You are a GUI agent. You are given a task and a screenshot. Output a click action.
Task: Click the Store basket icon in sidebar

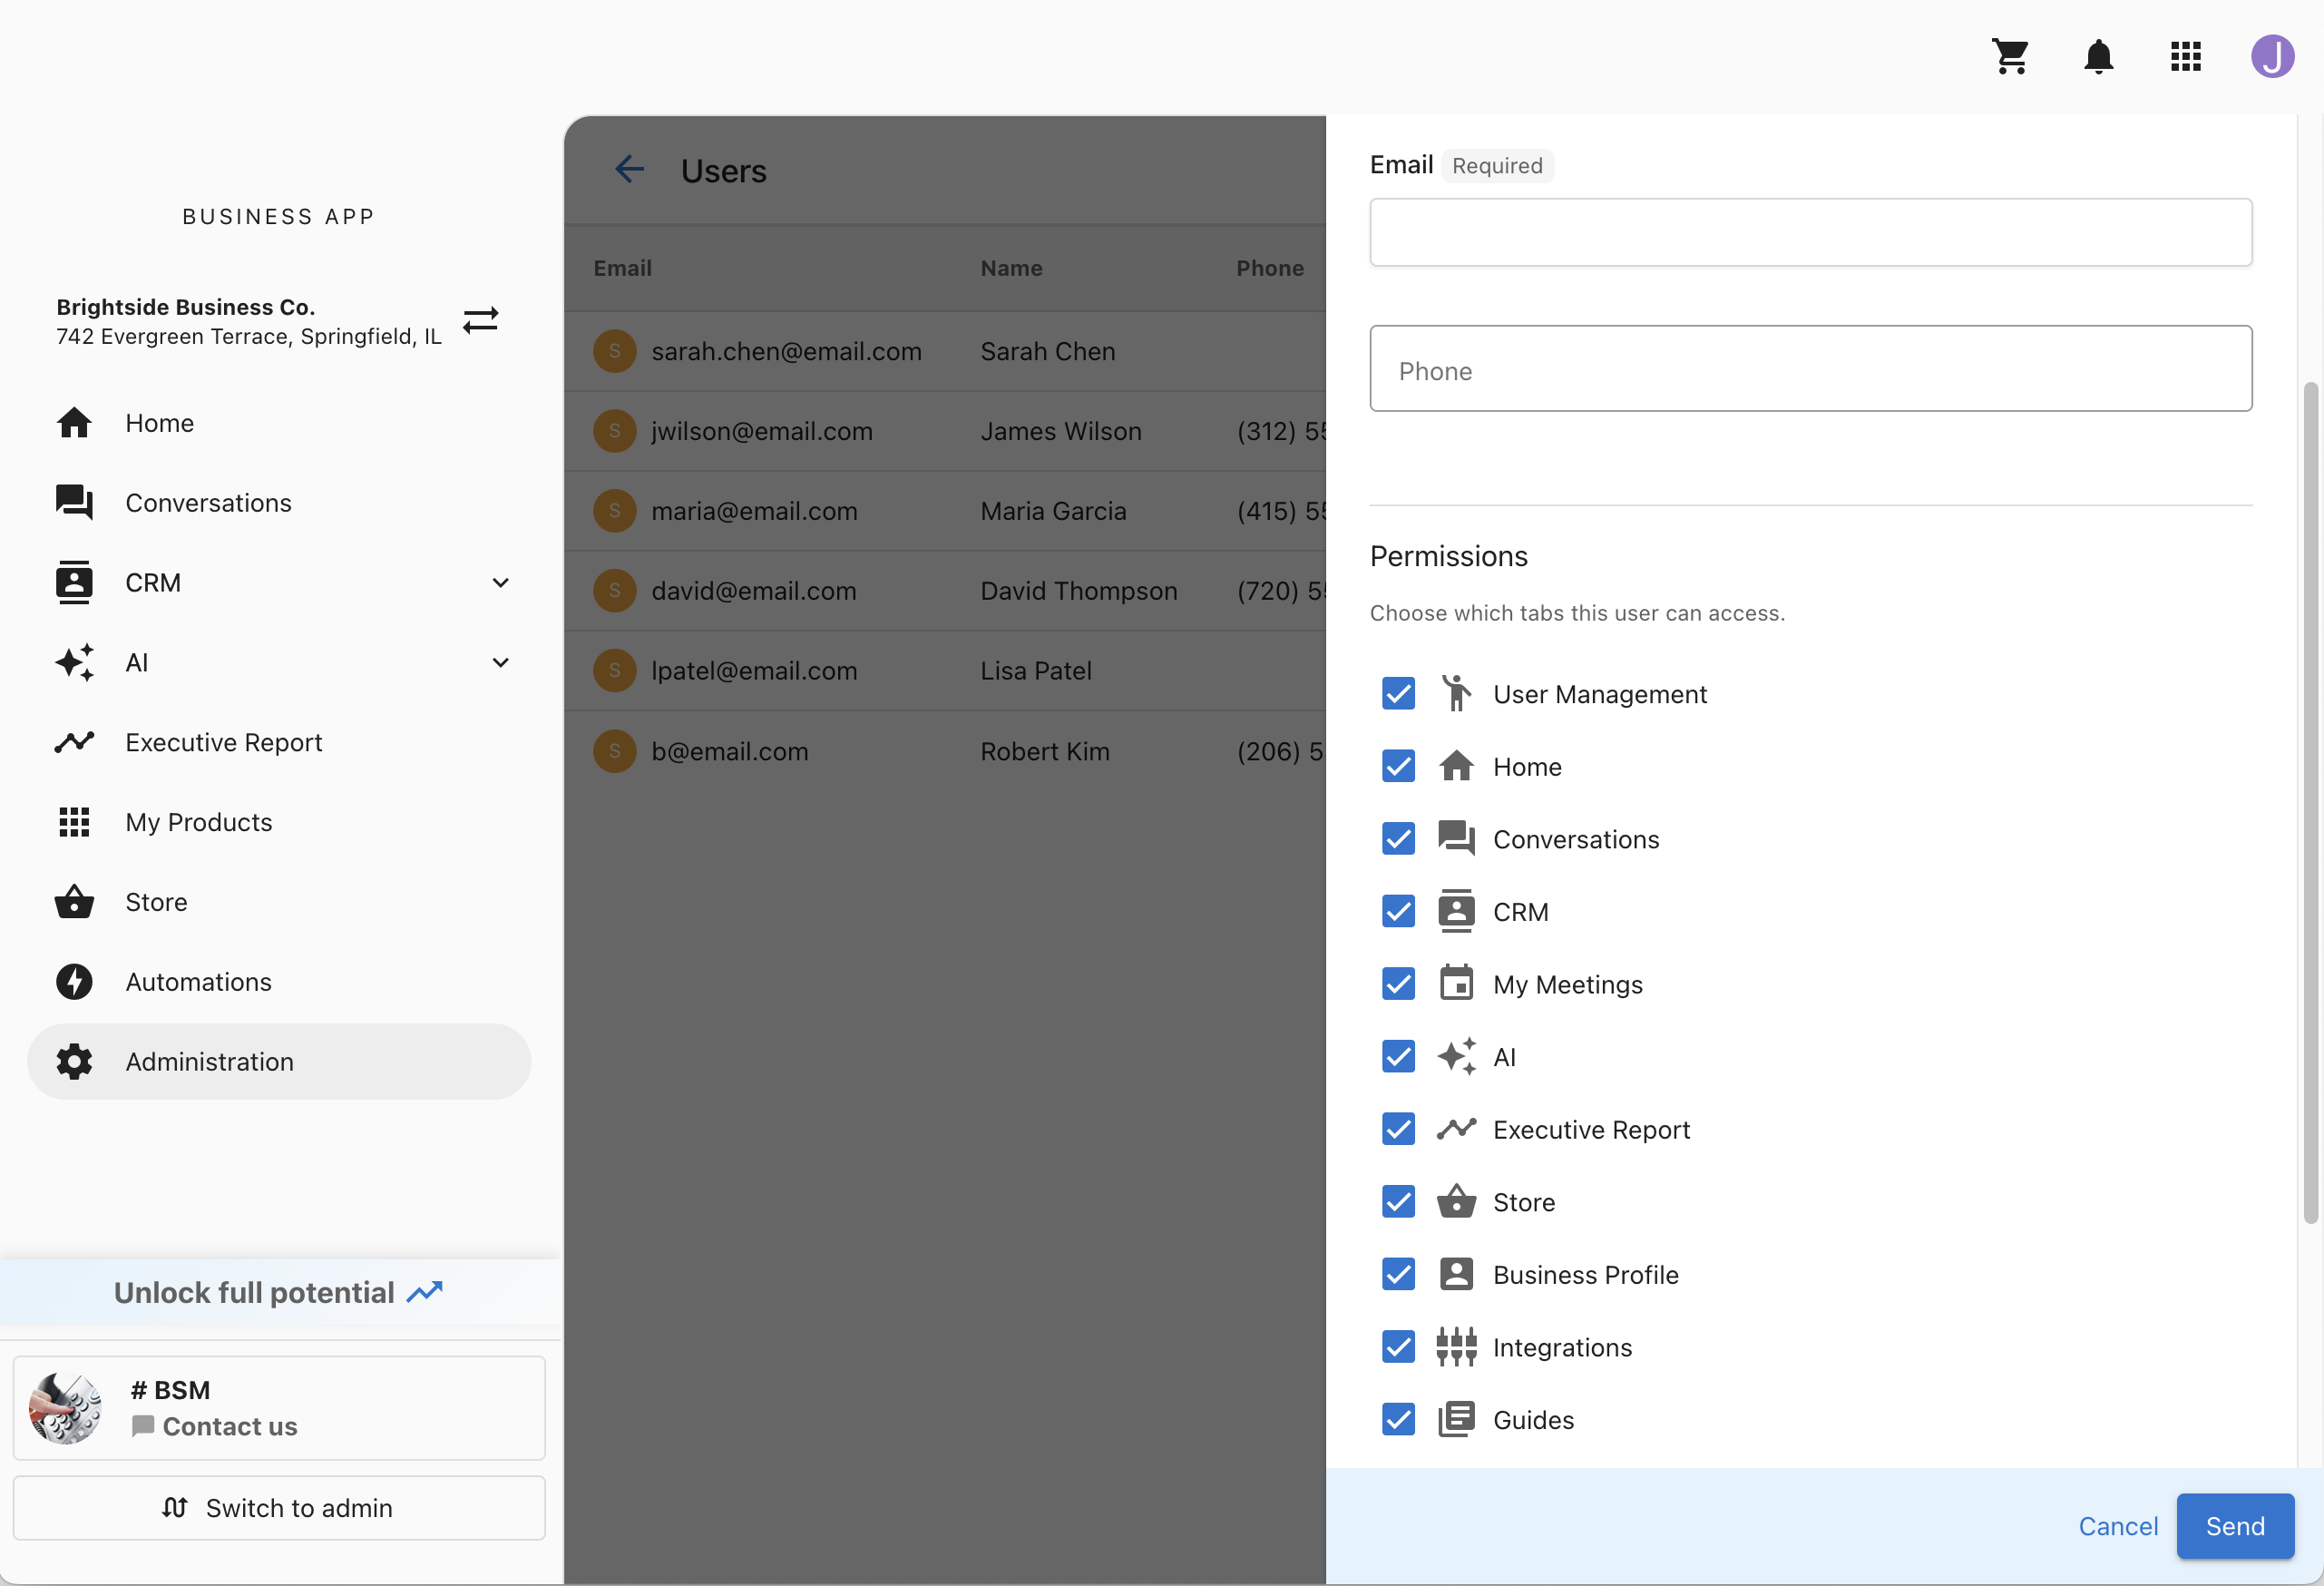[74, 901]
